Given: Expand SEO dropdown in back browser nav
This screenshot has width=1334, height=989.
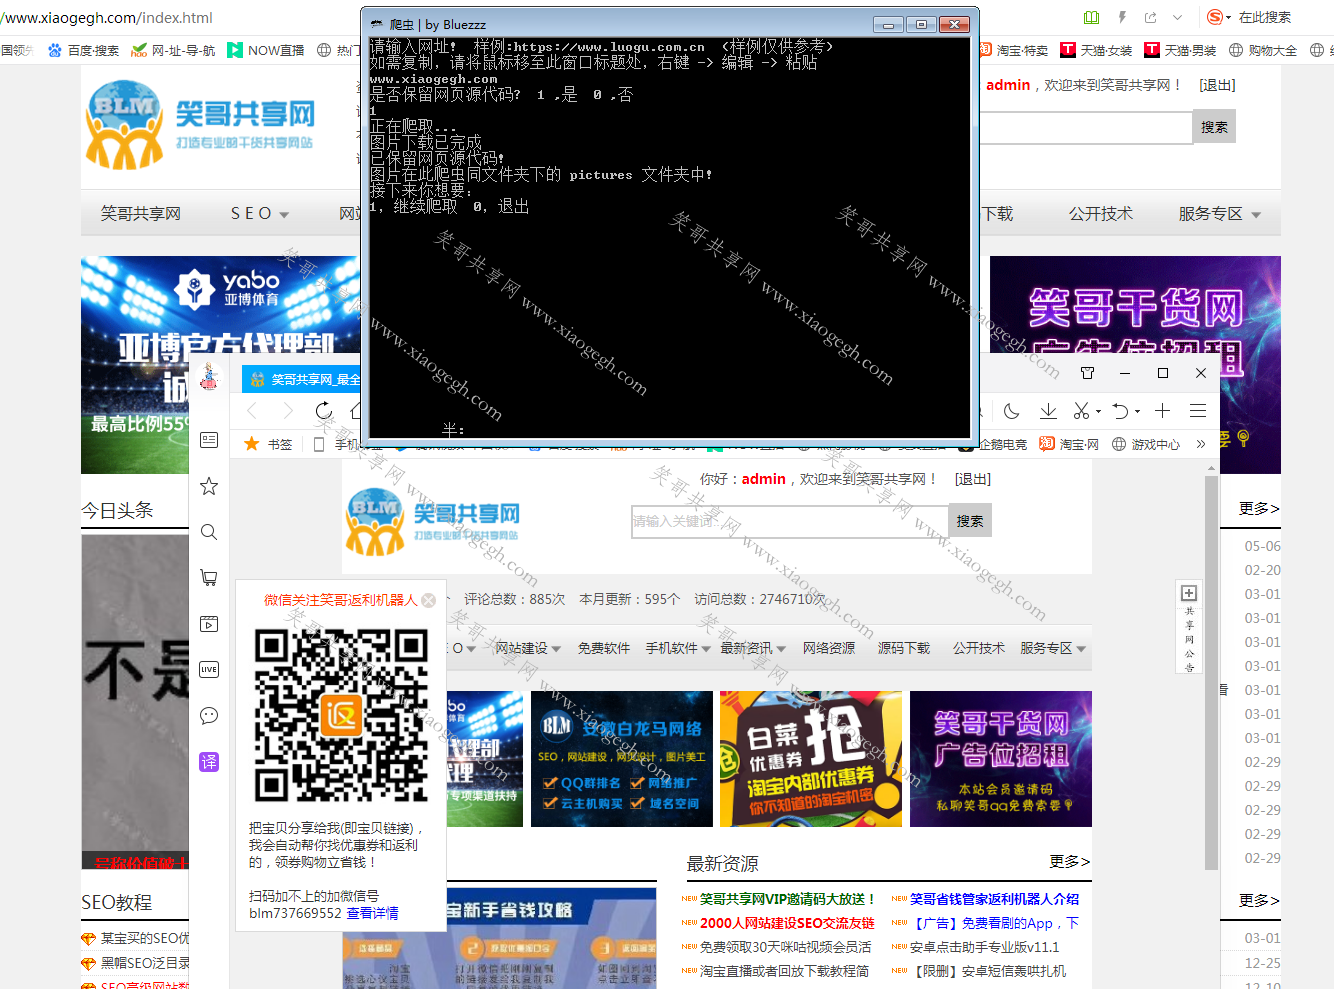Looking at the screenshot, I should click(x=284, y=215).
